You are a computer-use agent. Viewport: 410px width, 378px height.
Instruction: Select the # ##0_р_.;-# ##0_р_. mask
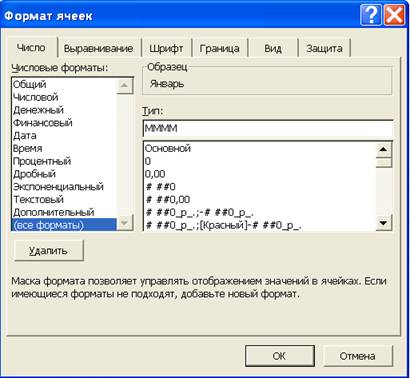[x=259, y=212]
